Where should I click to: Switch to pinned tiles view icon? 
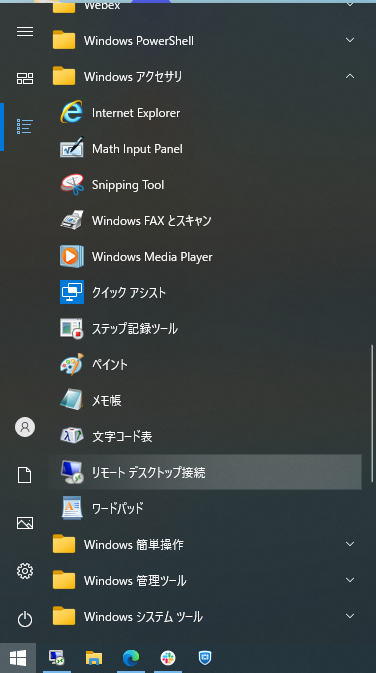click(x=25, y=78)
